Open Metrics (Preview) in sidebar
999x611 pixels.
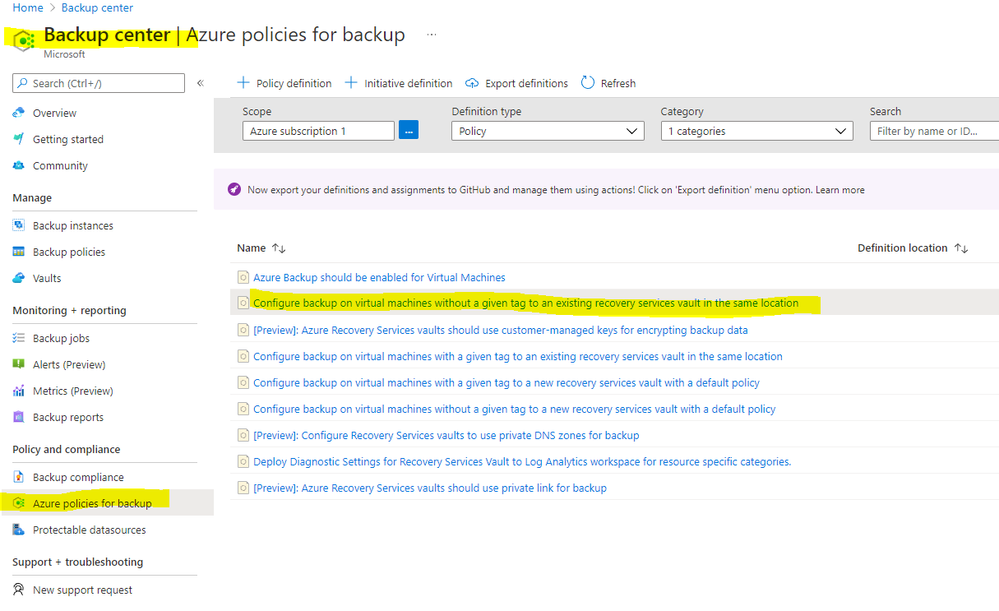73,391
